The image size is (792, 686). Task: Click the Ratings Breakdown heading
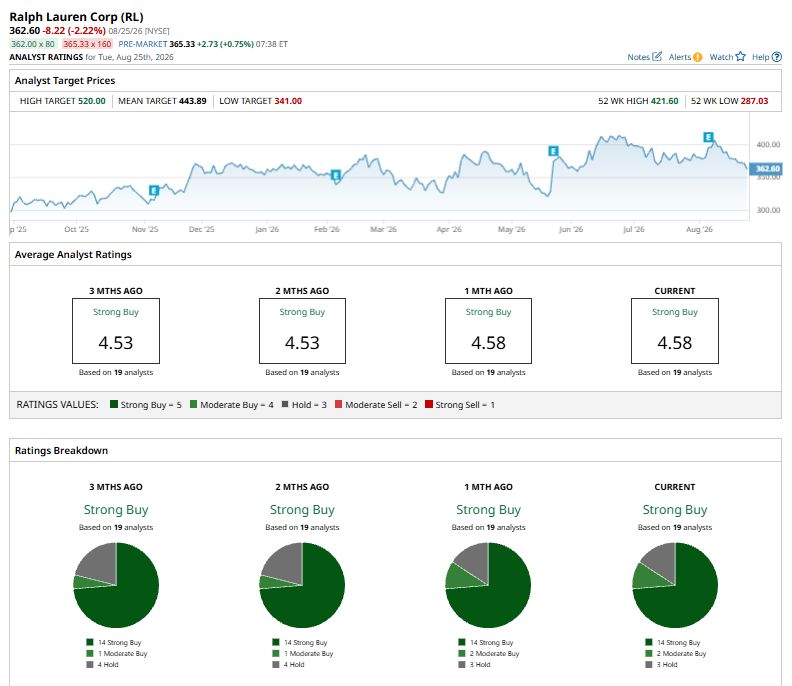pos(61,451)
